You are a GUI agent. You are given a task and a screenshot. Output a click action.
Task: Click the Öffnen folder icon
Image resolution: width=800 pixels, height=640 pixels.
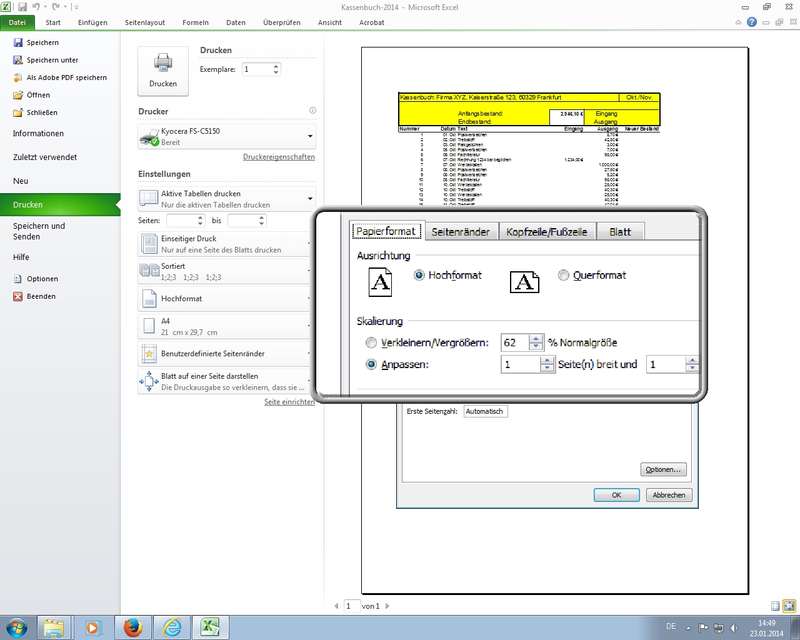[18, 95]
